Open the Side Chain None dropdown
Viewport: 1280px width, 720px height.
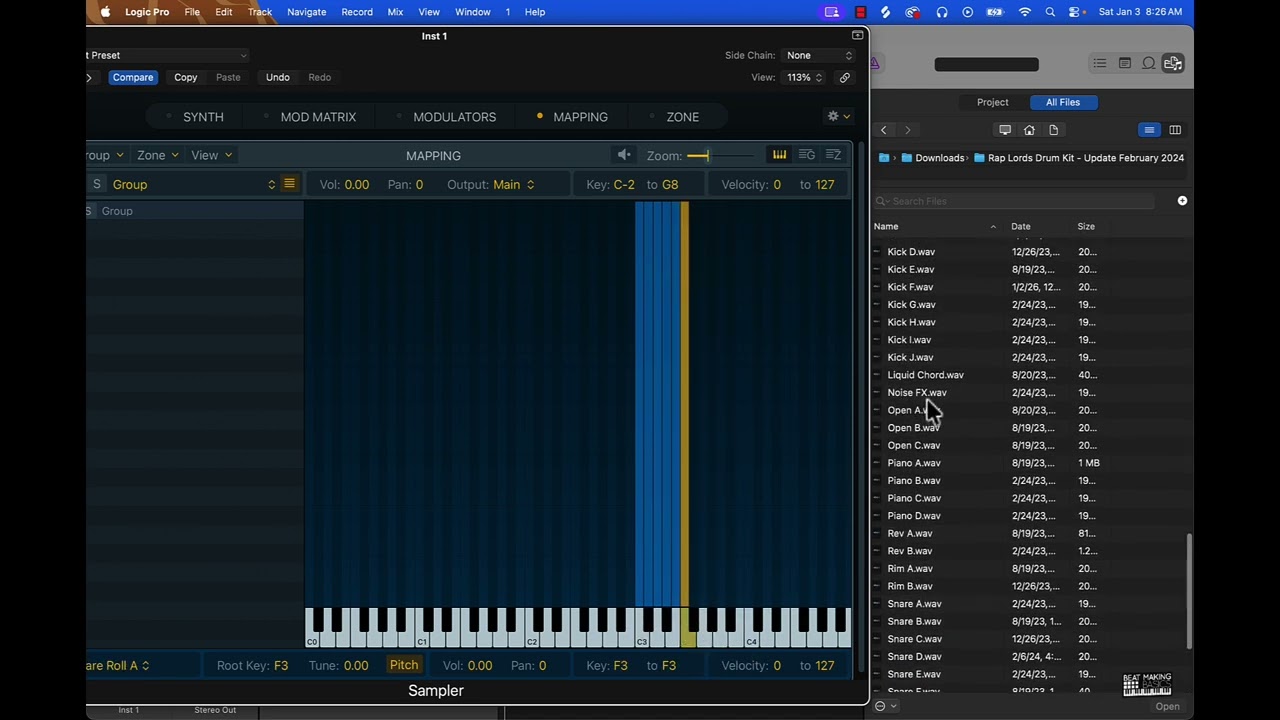[x=818, y=55]
